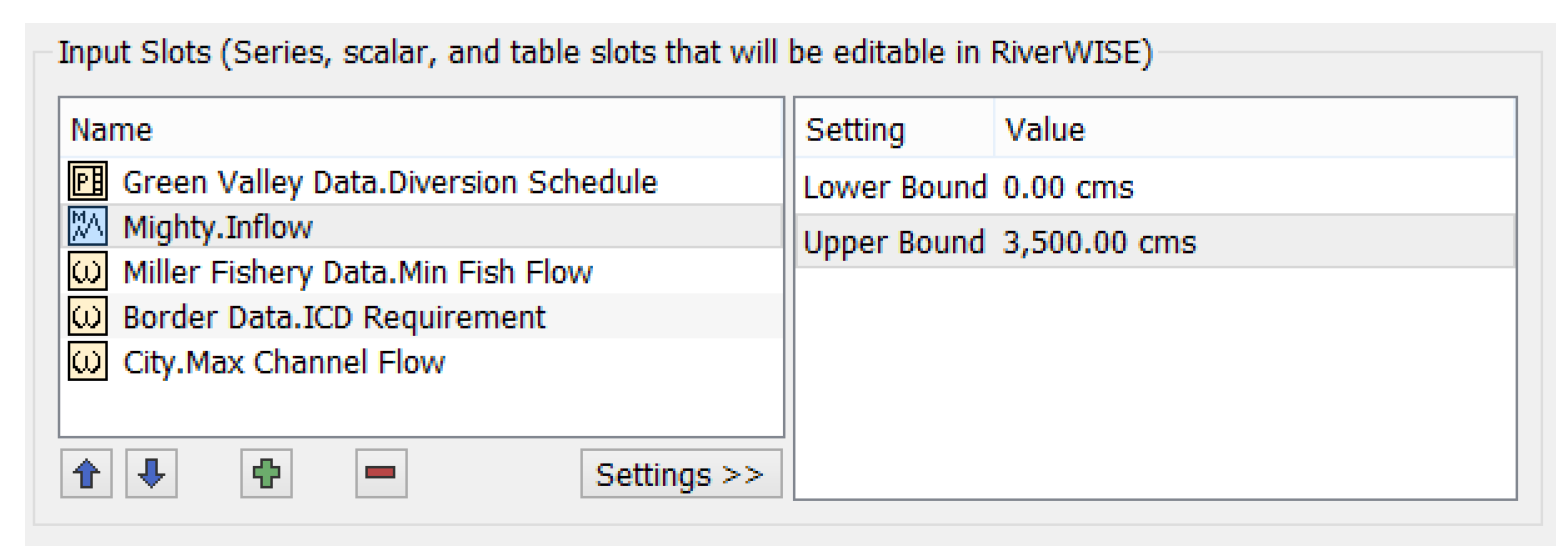Collapse settings using the Settings >> button

click(680, 474)
